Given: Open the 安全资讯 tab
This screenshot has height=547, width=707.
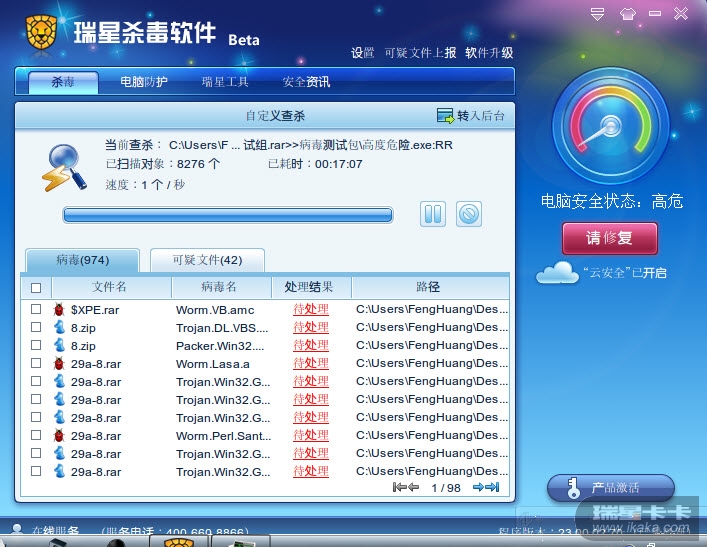Looking at the screenshot, I should tap(306, 82).
